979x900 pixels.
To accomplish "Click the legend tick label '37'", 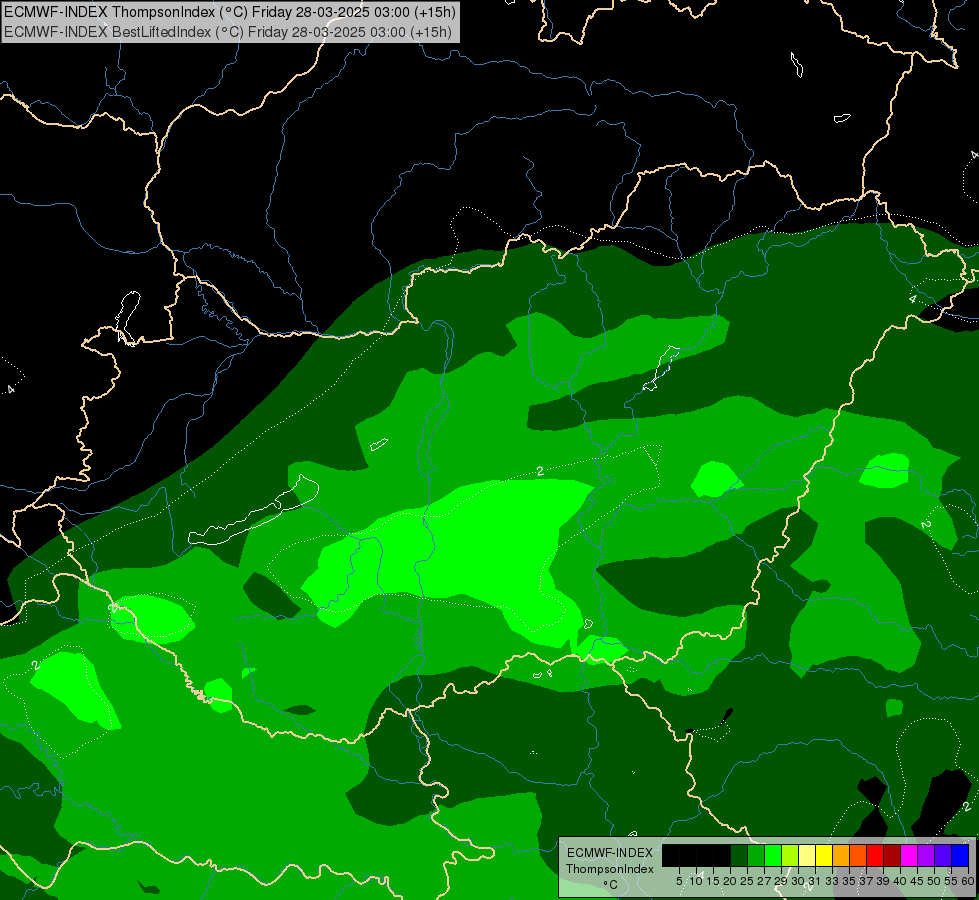I will click(866, 881).
